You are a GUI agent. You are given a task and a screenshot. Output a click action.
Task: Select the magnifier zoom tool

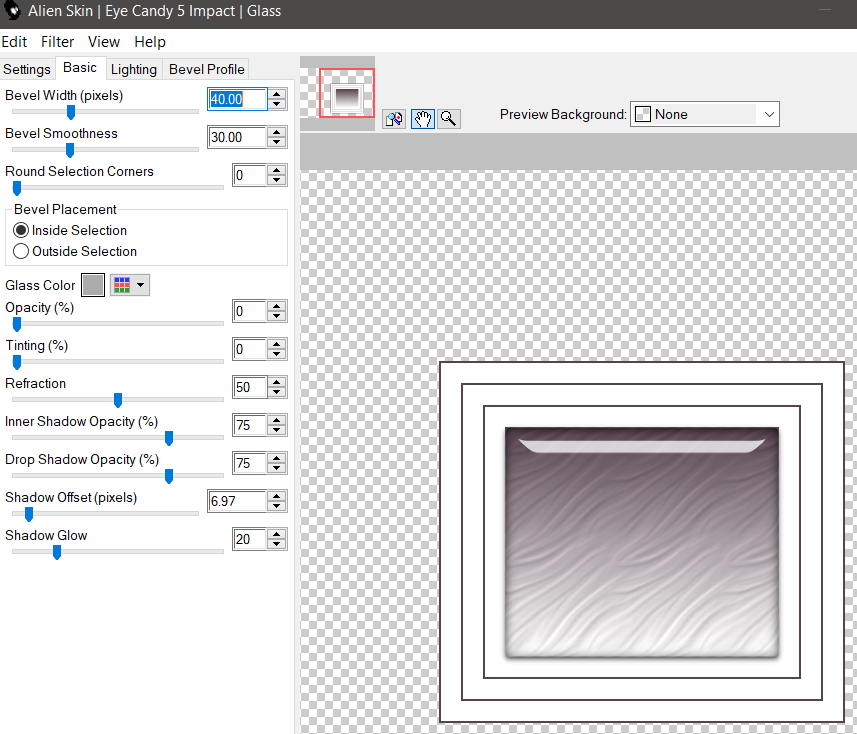click(x=449, y=119)
